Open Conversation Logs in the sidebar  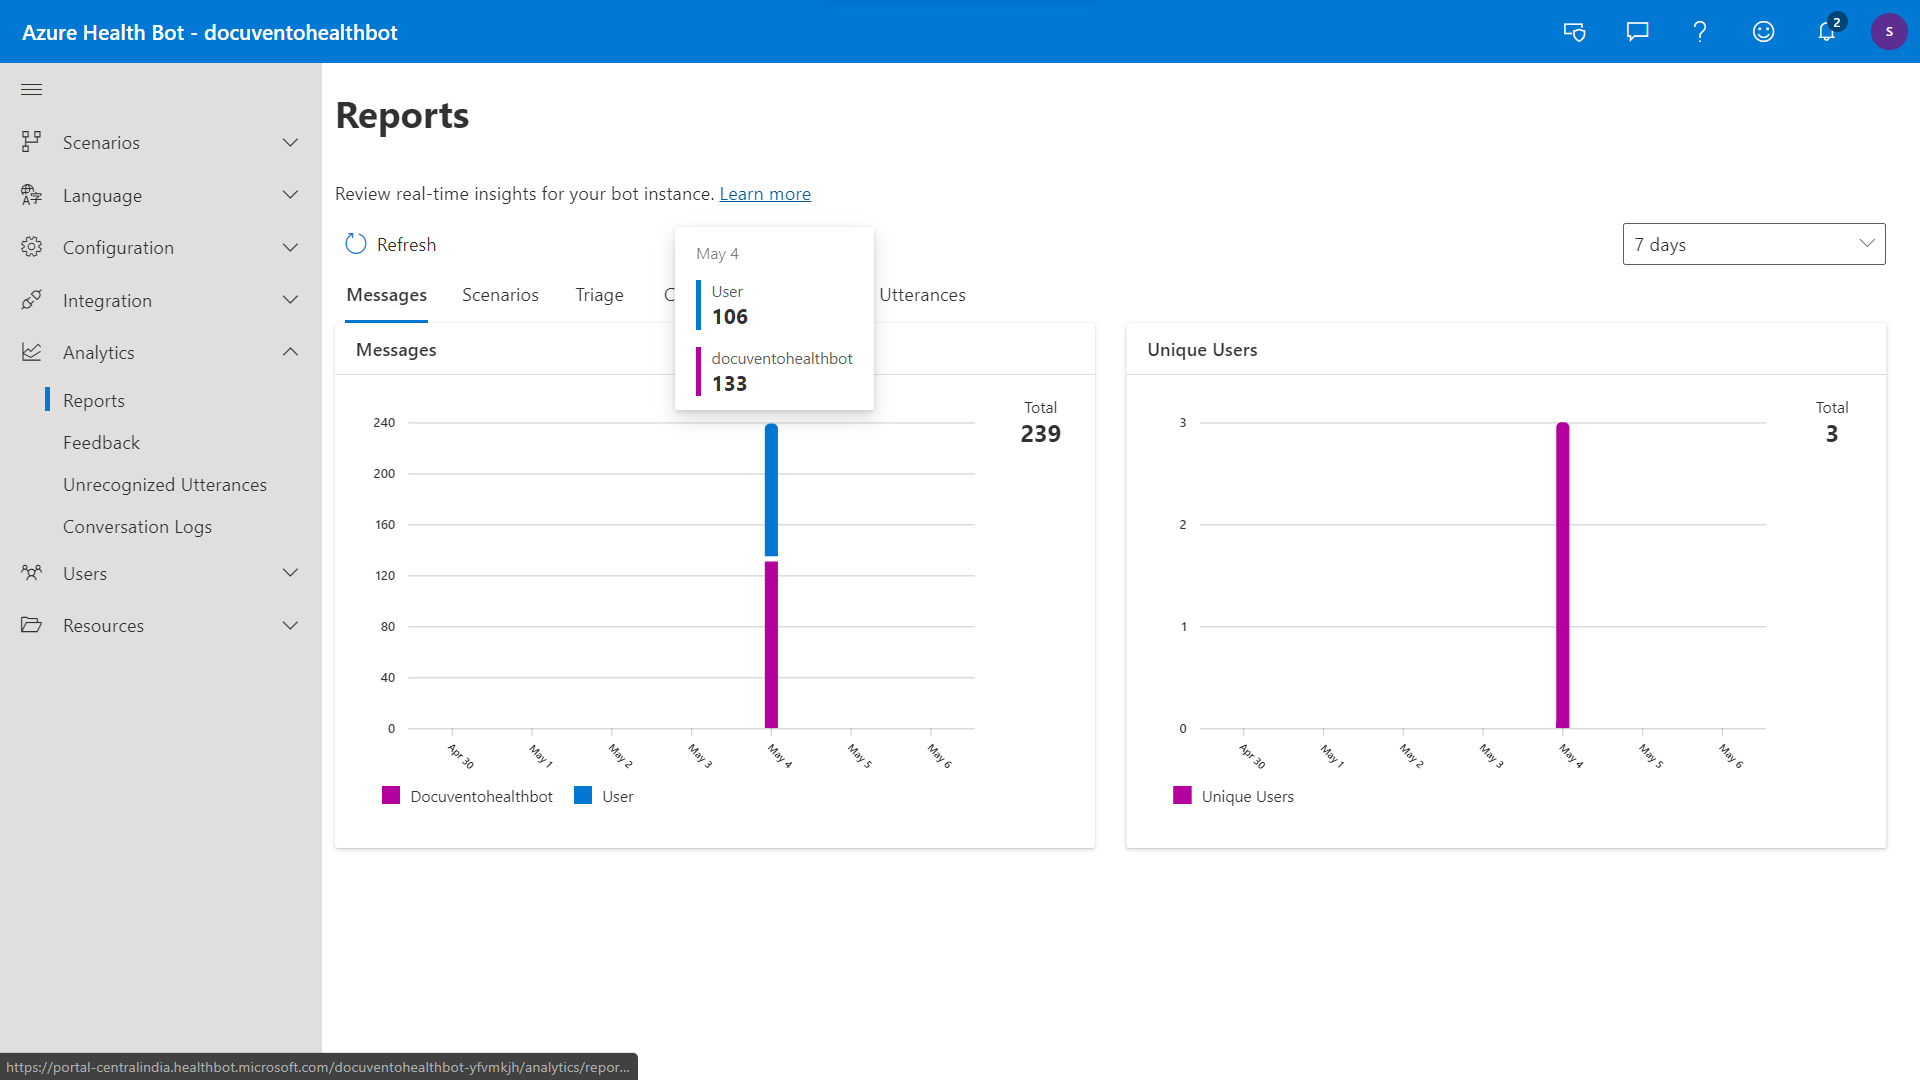tap(137, 527)
